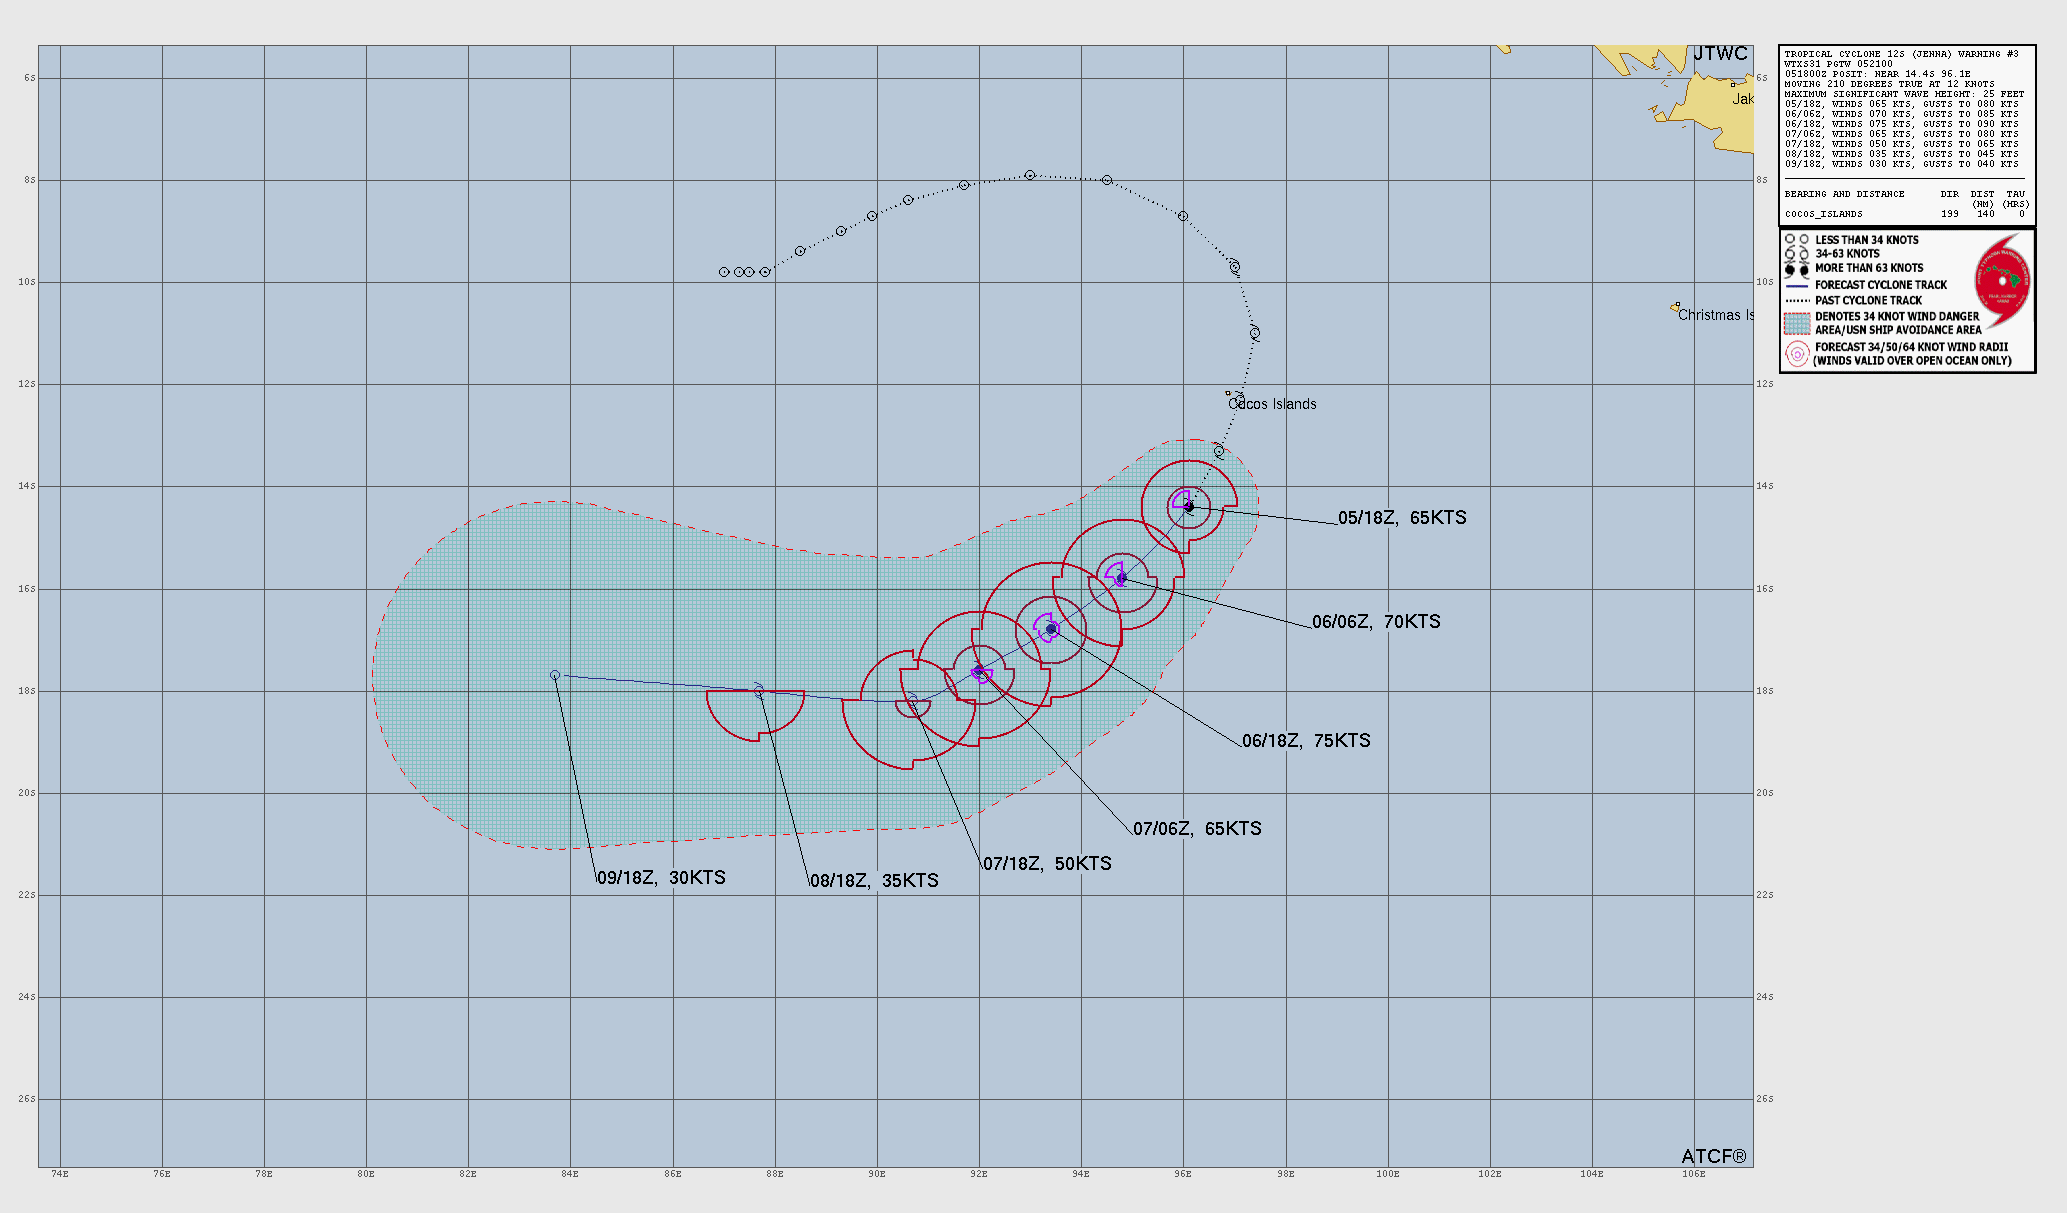Click the '09/18Z, 30KTS' forecast label
Screen dimensions: 2067x1213
[661, 878]
